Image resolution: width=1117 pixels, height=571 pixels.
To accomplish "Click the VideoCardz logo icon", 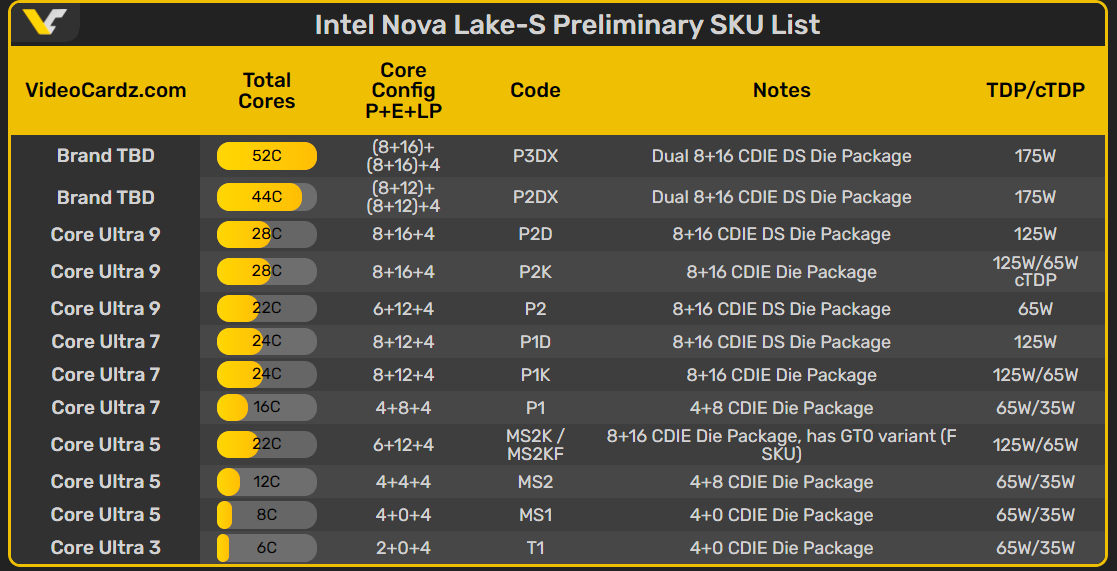I will tap(44, 21).
